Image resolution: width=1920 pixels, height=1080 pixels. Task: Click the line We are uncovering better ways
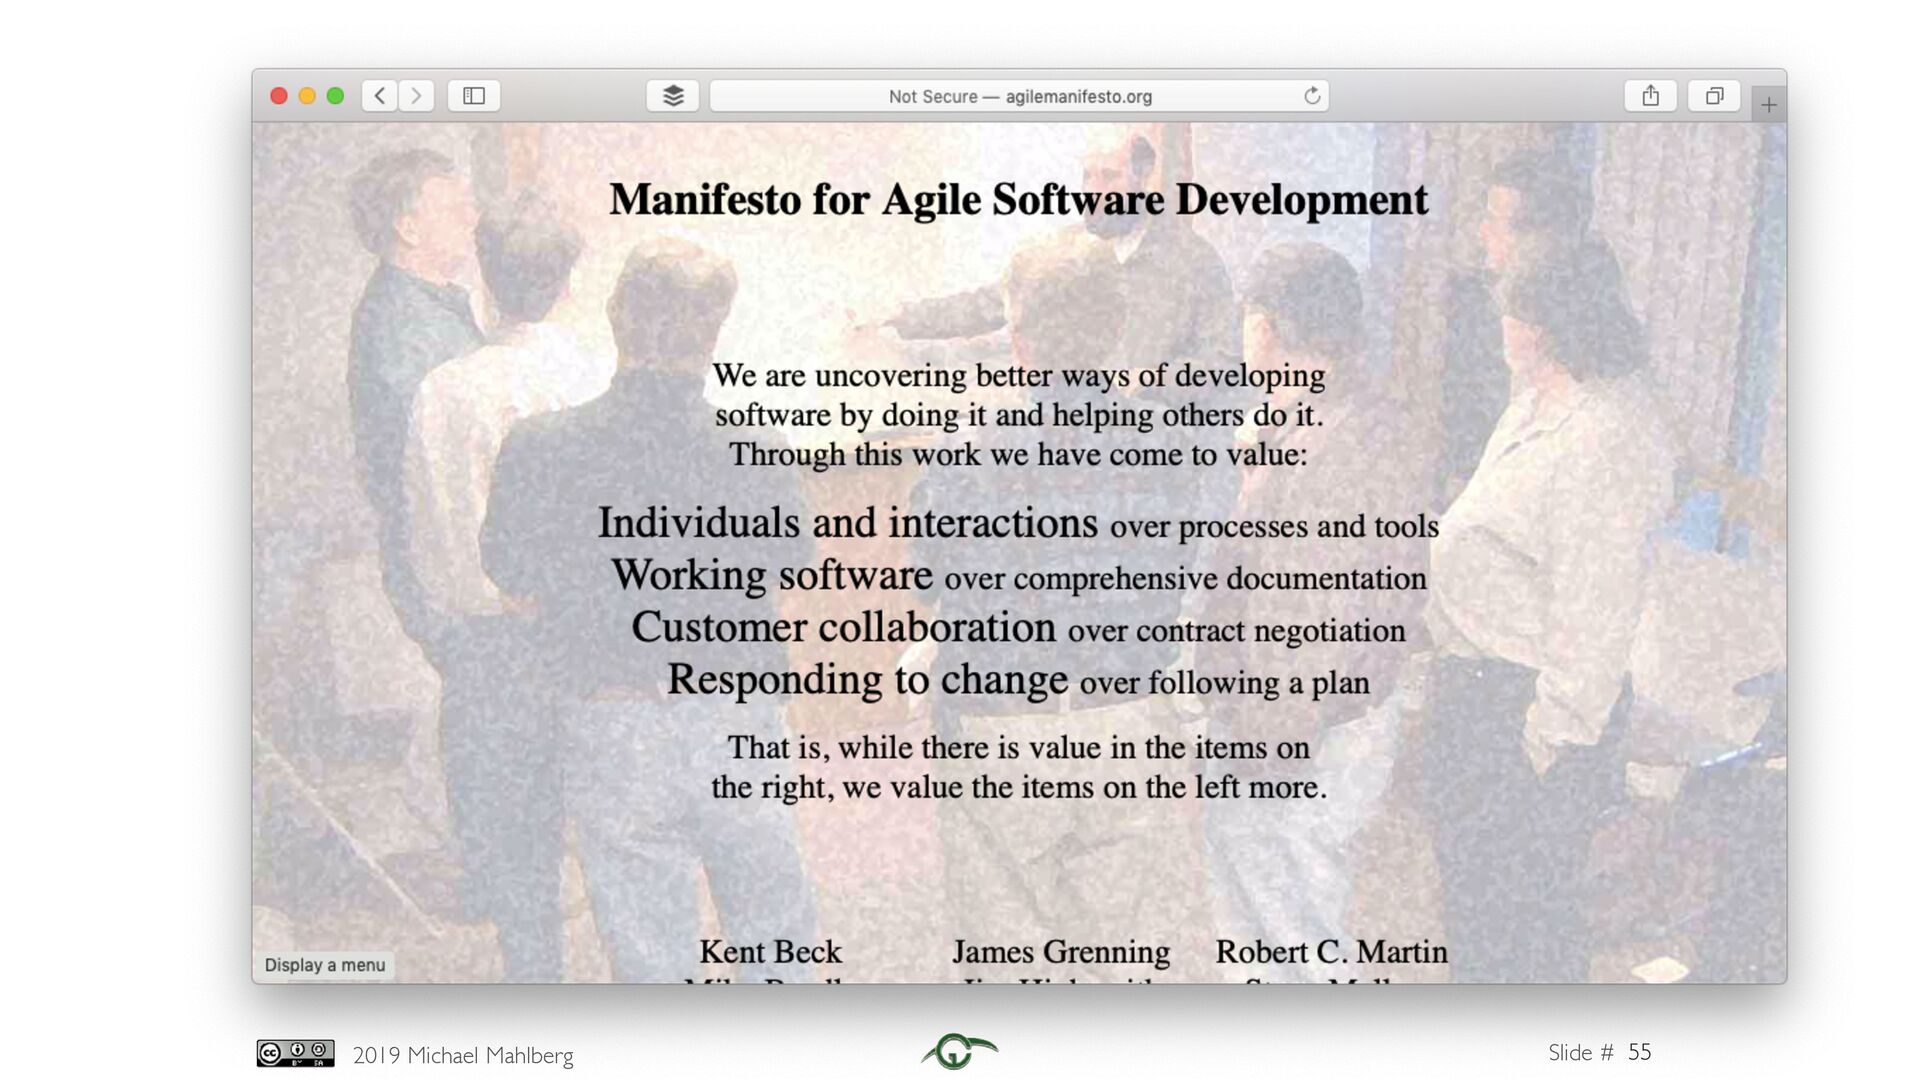click(x=1018, y=376)
